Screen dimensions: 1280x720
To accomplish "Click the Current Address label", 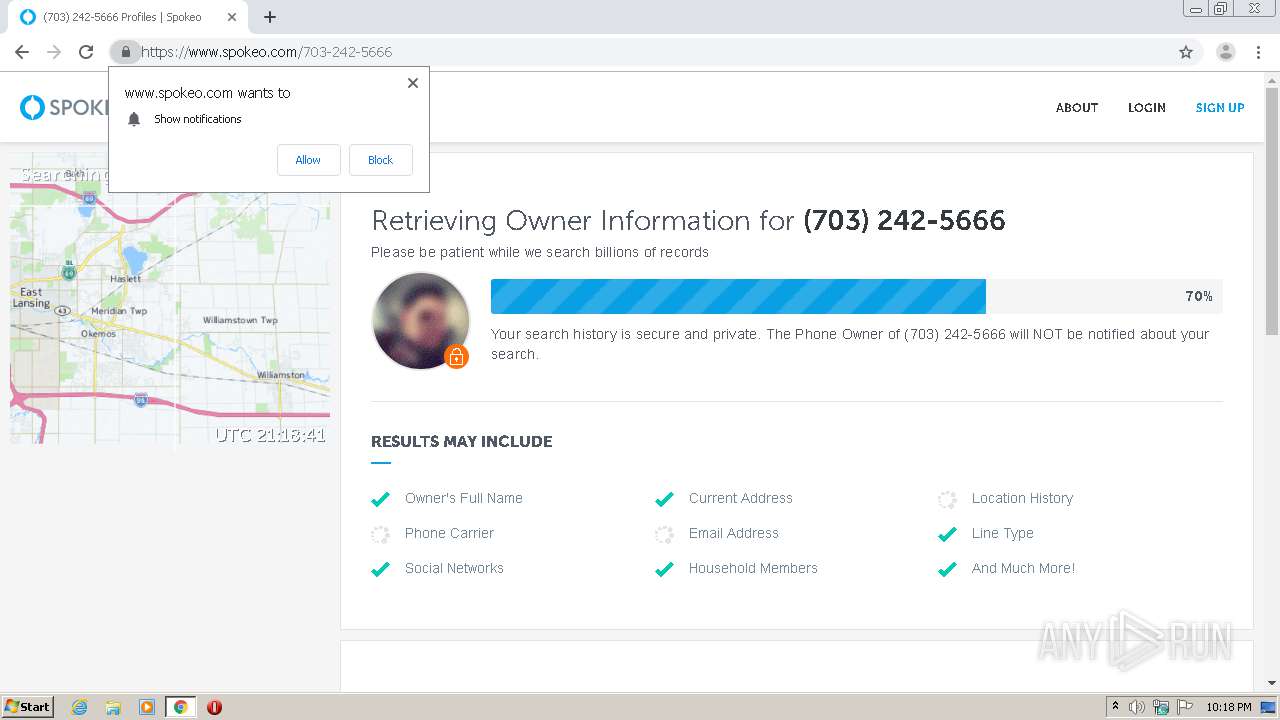I will pos(740,498).
